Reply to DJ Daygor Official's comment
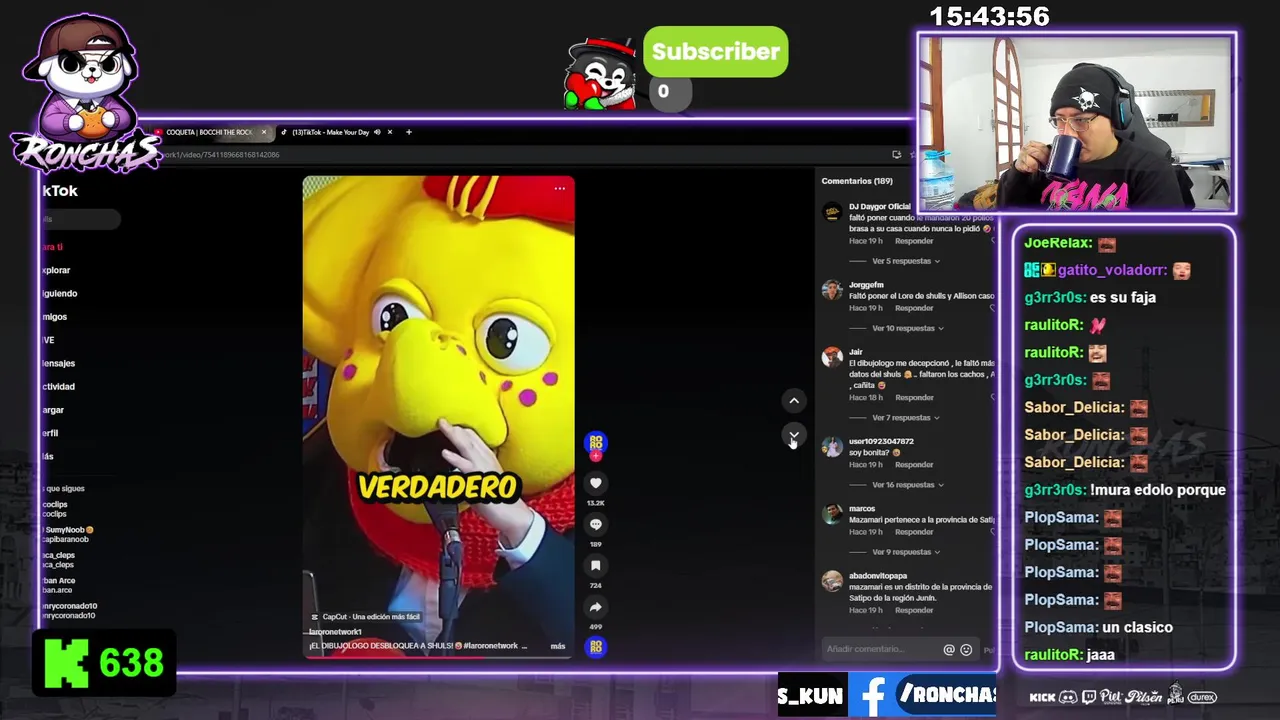Image resolution: width=1280 pixels, height=720 pixels. pyautogui.click(x=914, y=241)
